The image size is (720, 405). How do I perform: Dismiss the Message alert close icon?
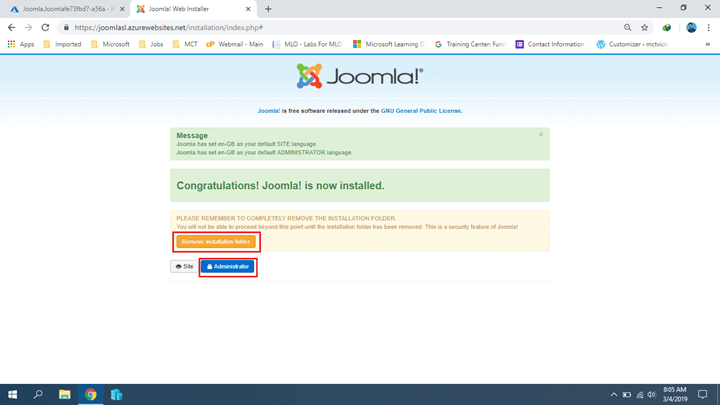pyautogui.click(x=541, y=135)
